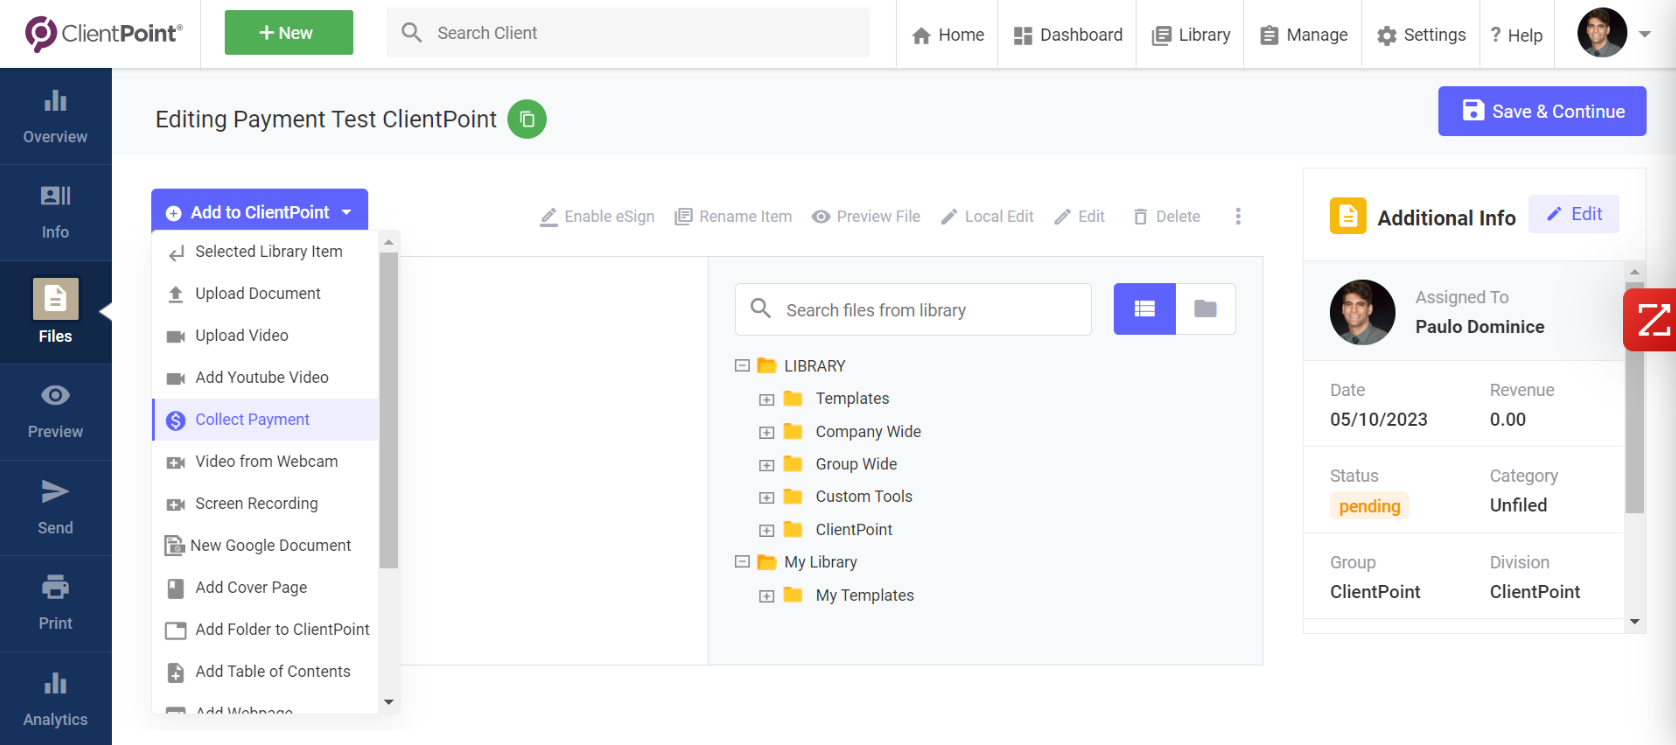1676x745 pixels.
Task: Open the Send sidebar section
Action: pos(55,508)
